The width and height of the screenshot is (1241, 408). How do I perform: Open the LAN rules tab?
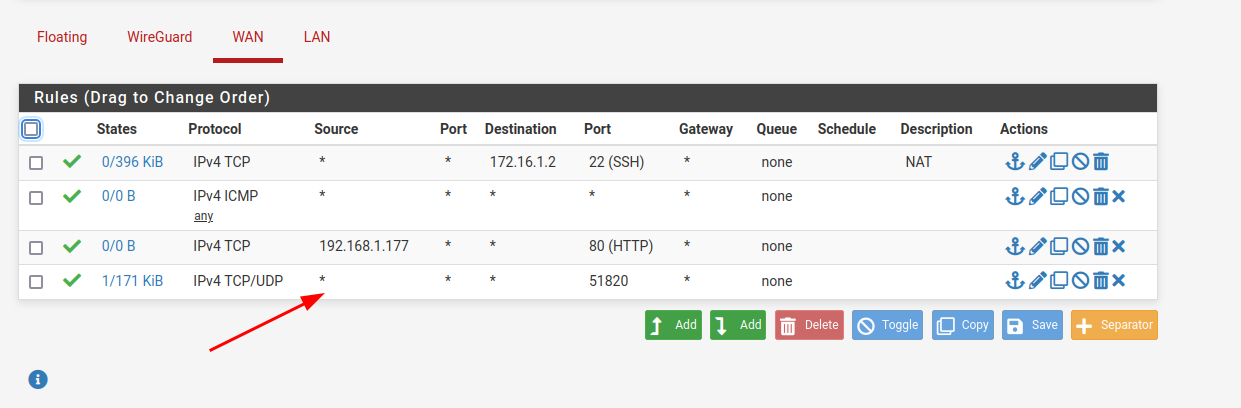[x=317, y=37]
